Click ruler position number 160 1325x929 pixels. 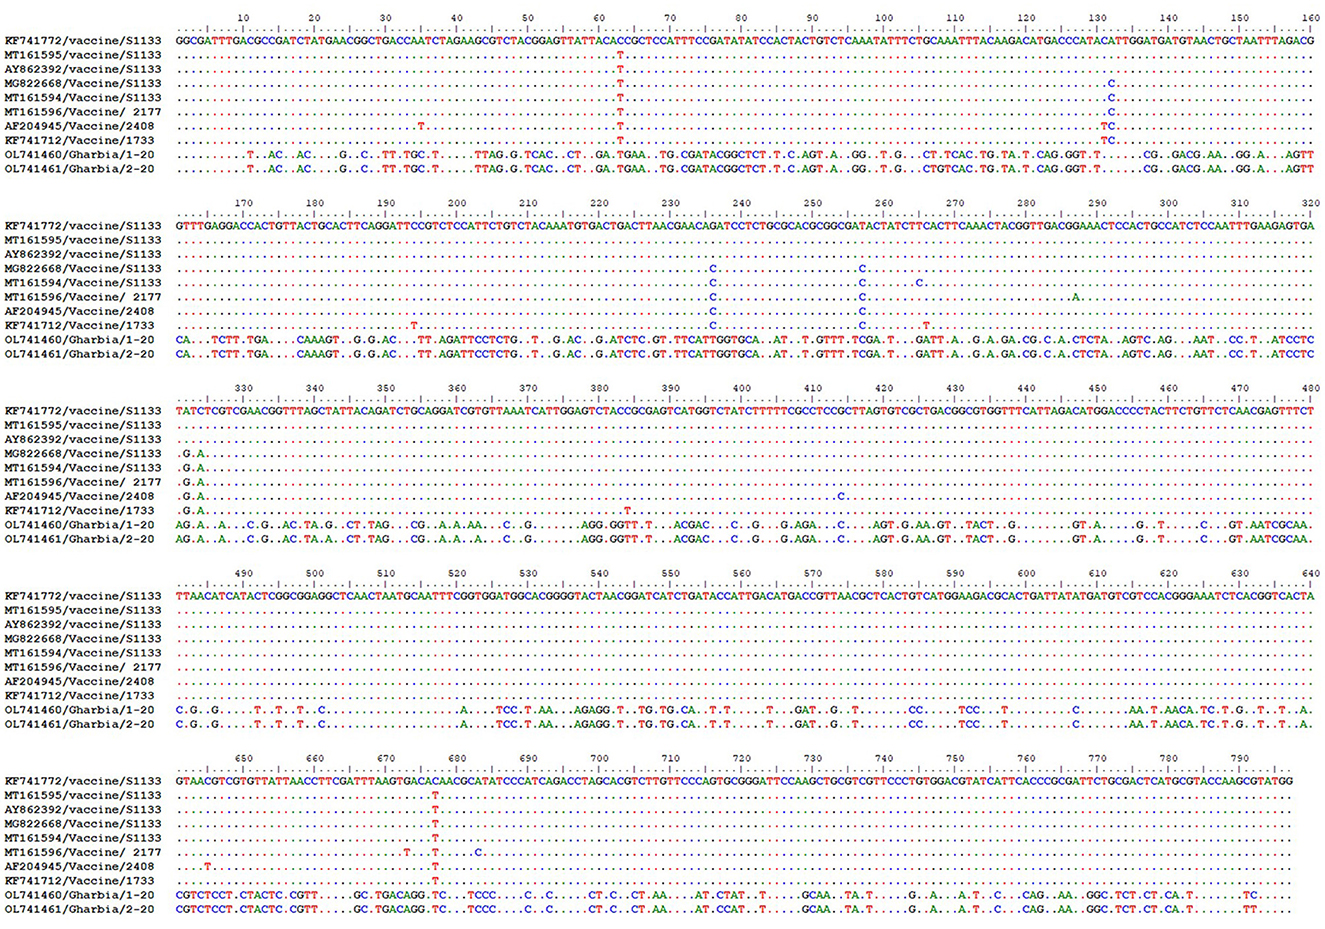(x=1311, y=18)
